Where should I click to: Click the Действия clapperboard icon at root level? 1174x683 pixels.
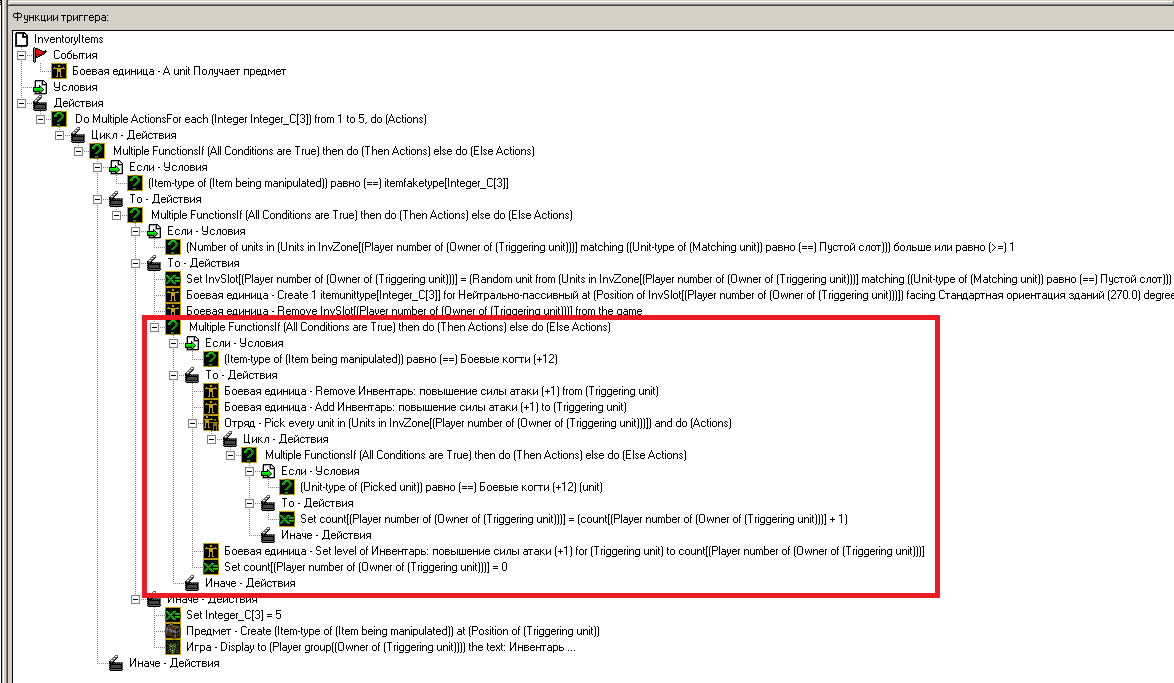click(40, 103)
